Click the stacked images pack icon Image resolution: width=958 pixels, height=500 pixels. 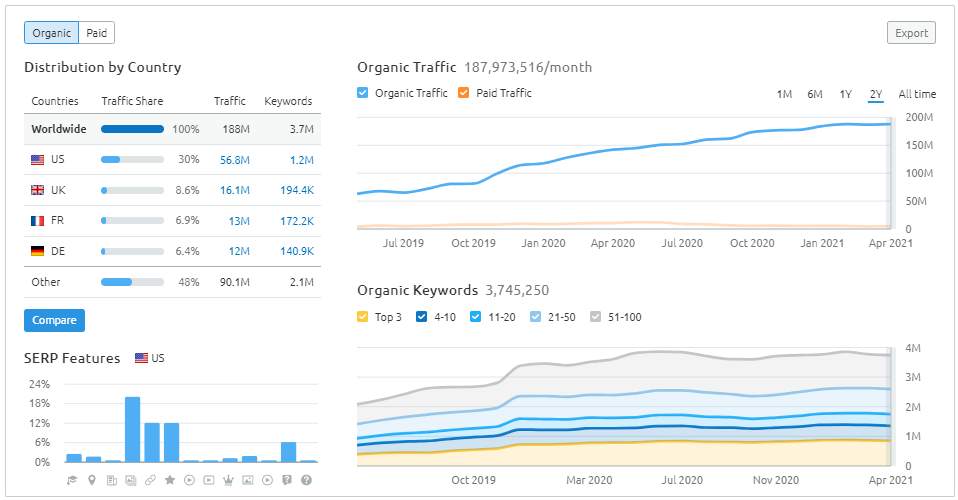[131, 480]
